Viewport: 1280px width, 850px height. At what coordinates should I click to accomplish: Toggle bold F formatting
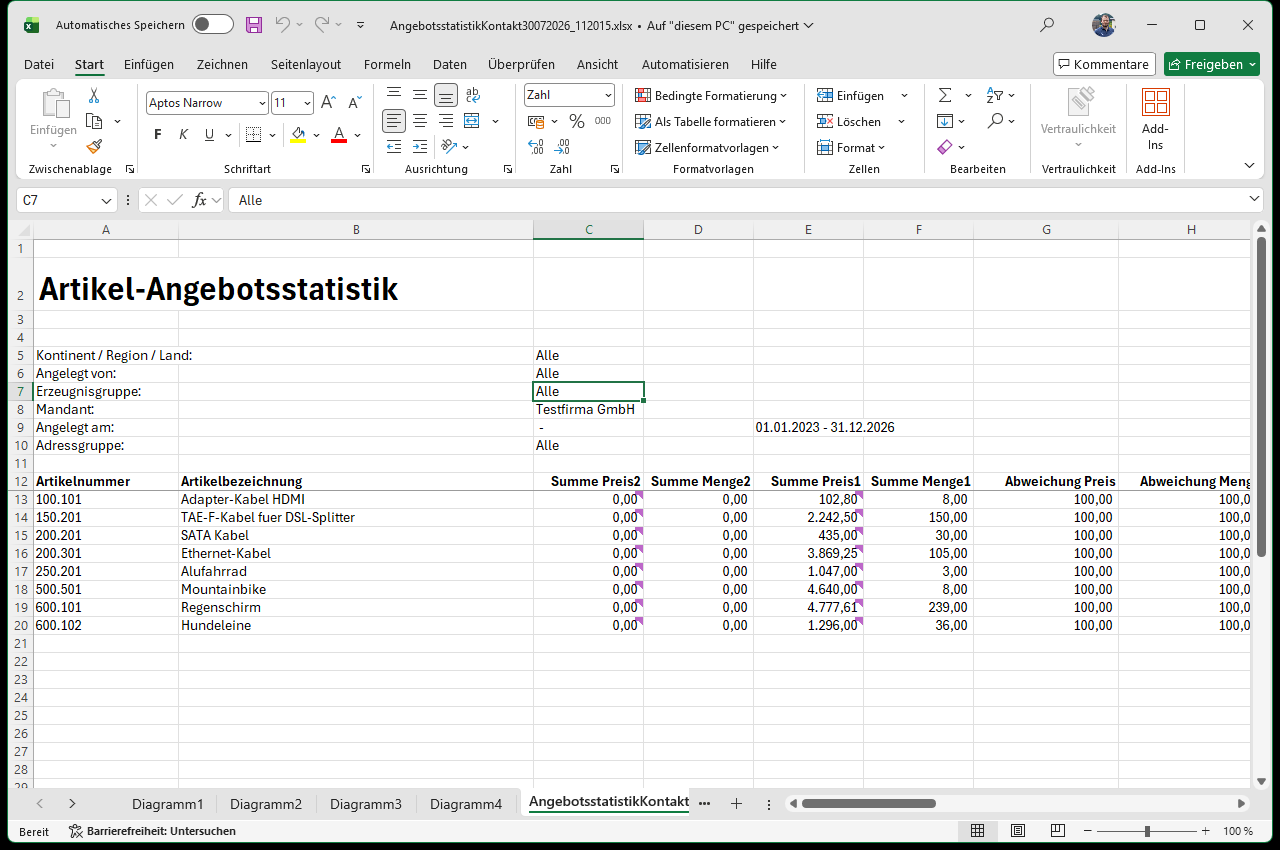point(157,135)
